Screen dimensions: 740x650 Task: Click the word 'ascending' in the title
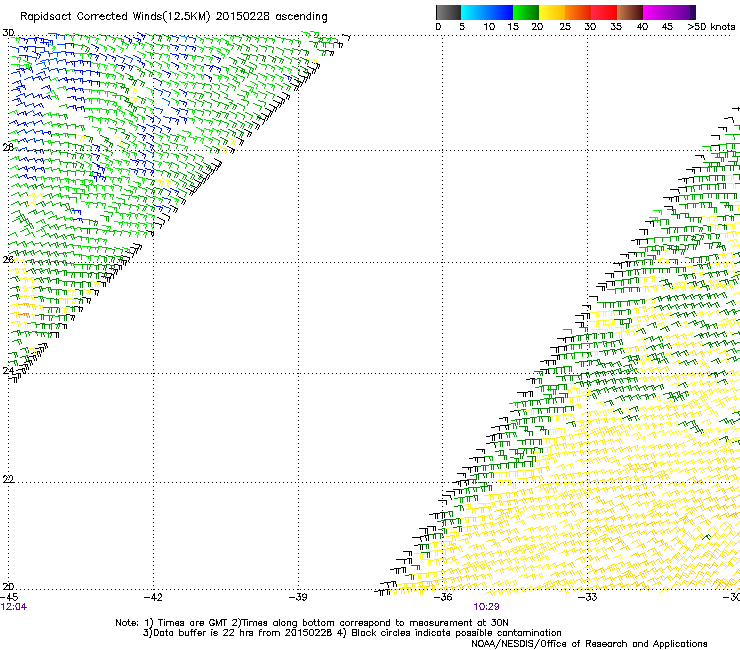[301, 17]
